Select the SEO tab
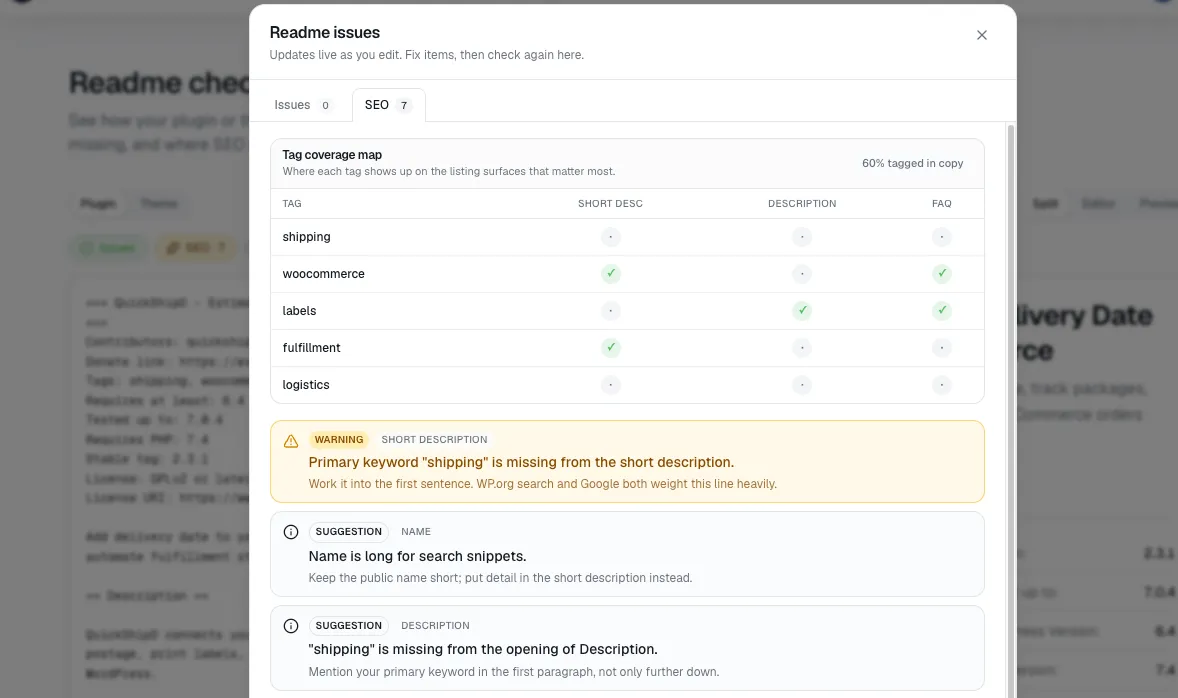The image size is (1178, 698). [388, 105]
